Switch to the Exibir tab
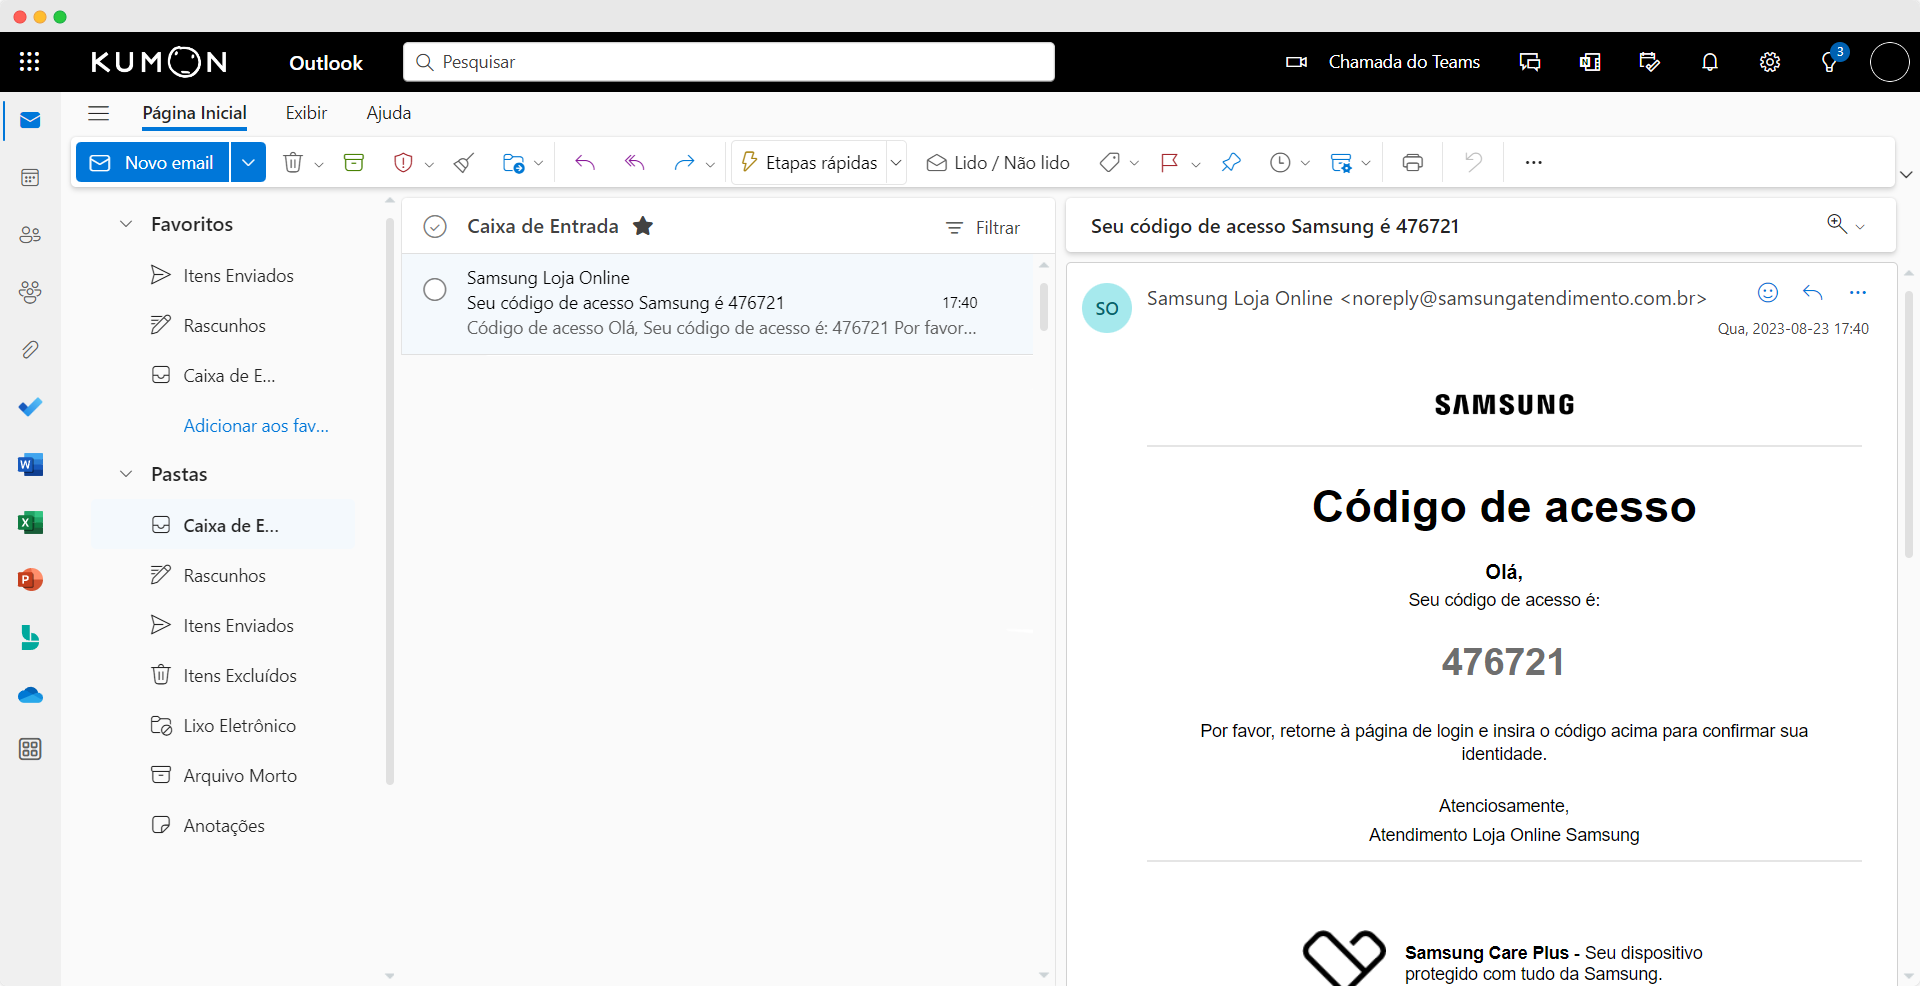This screenshot has width=1920, height=986. point(306,113)
